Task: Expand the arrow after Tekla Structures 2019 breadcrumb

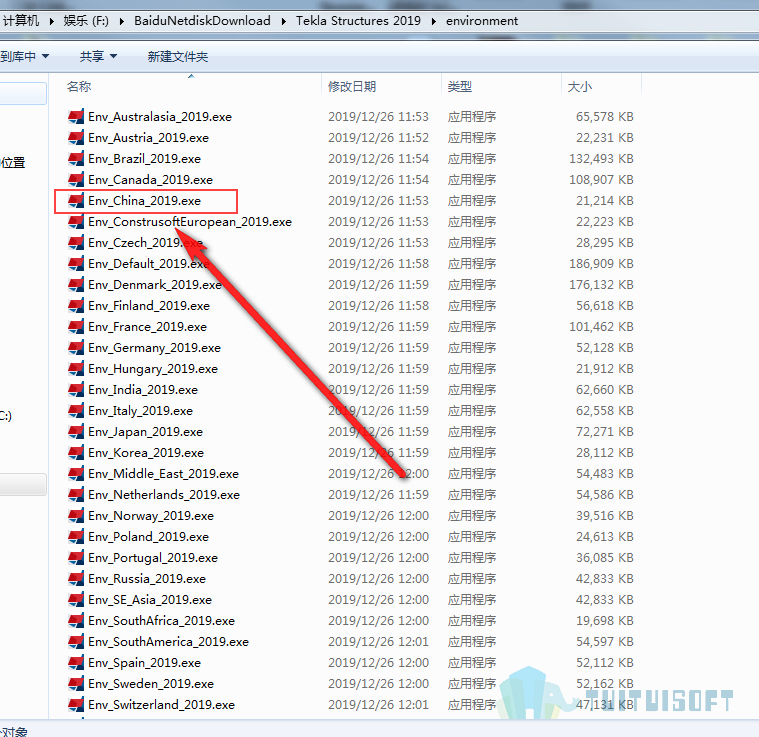Action: coord(434,21)
